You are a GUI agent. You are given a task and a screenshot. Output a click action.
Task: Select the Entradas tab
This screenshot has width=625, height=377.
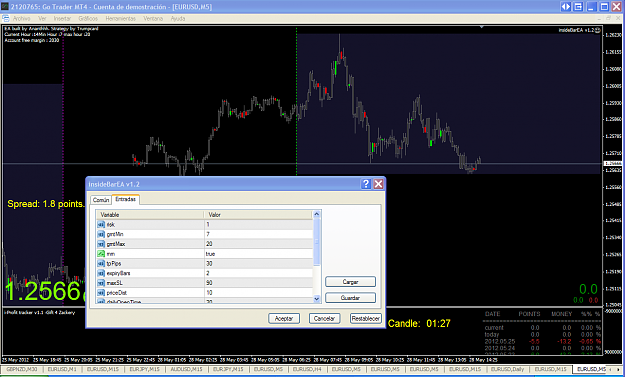pyautogui.click(x=126, y=199)
